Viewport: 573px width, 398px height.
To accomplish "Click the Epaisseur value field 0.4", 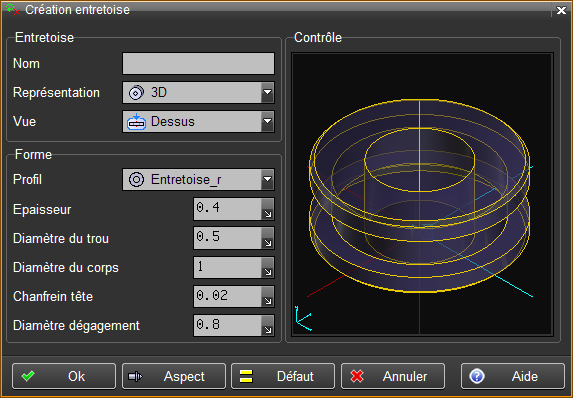I will 227,209.
